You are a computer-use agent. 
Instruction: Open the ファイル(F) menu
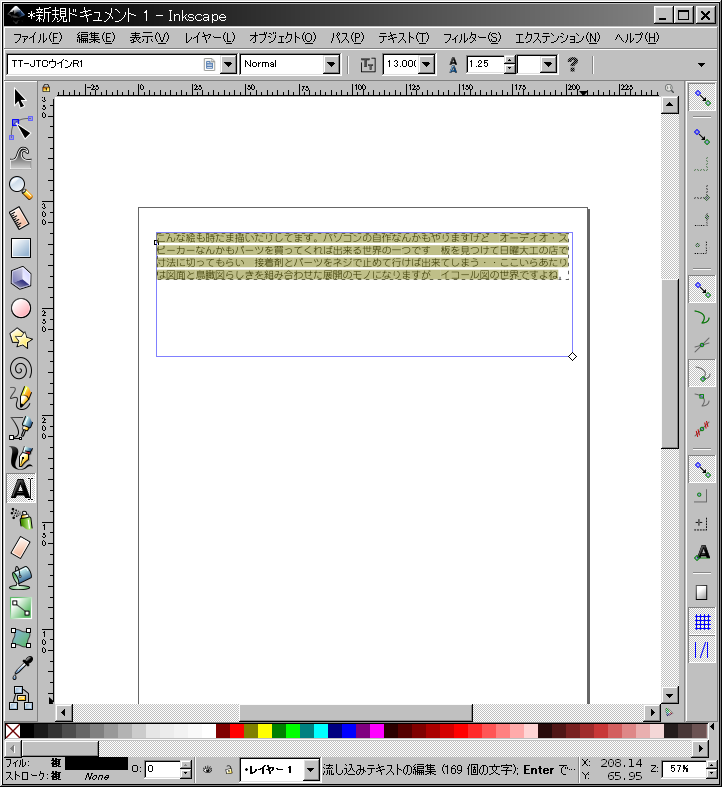click(37, 38)
